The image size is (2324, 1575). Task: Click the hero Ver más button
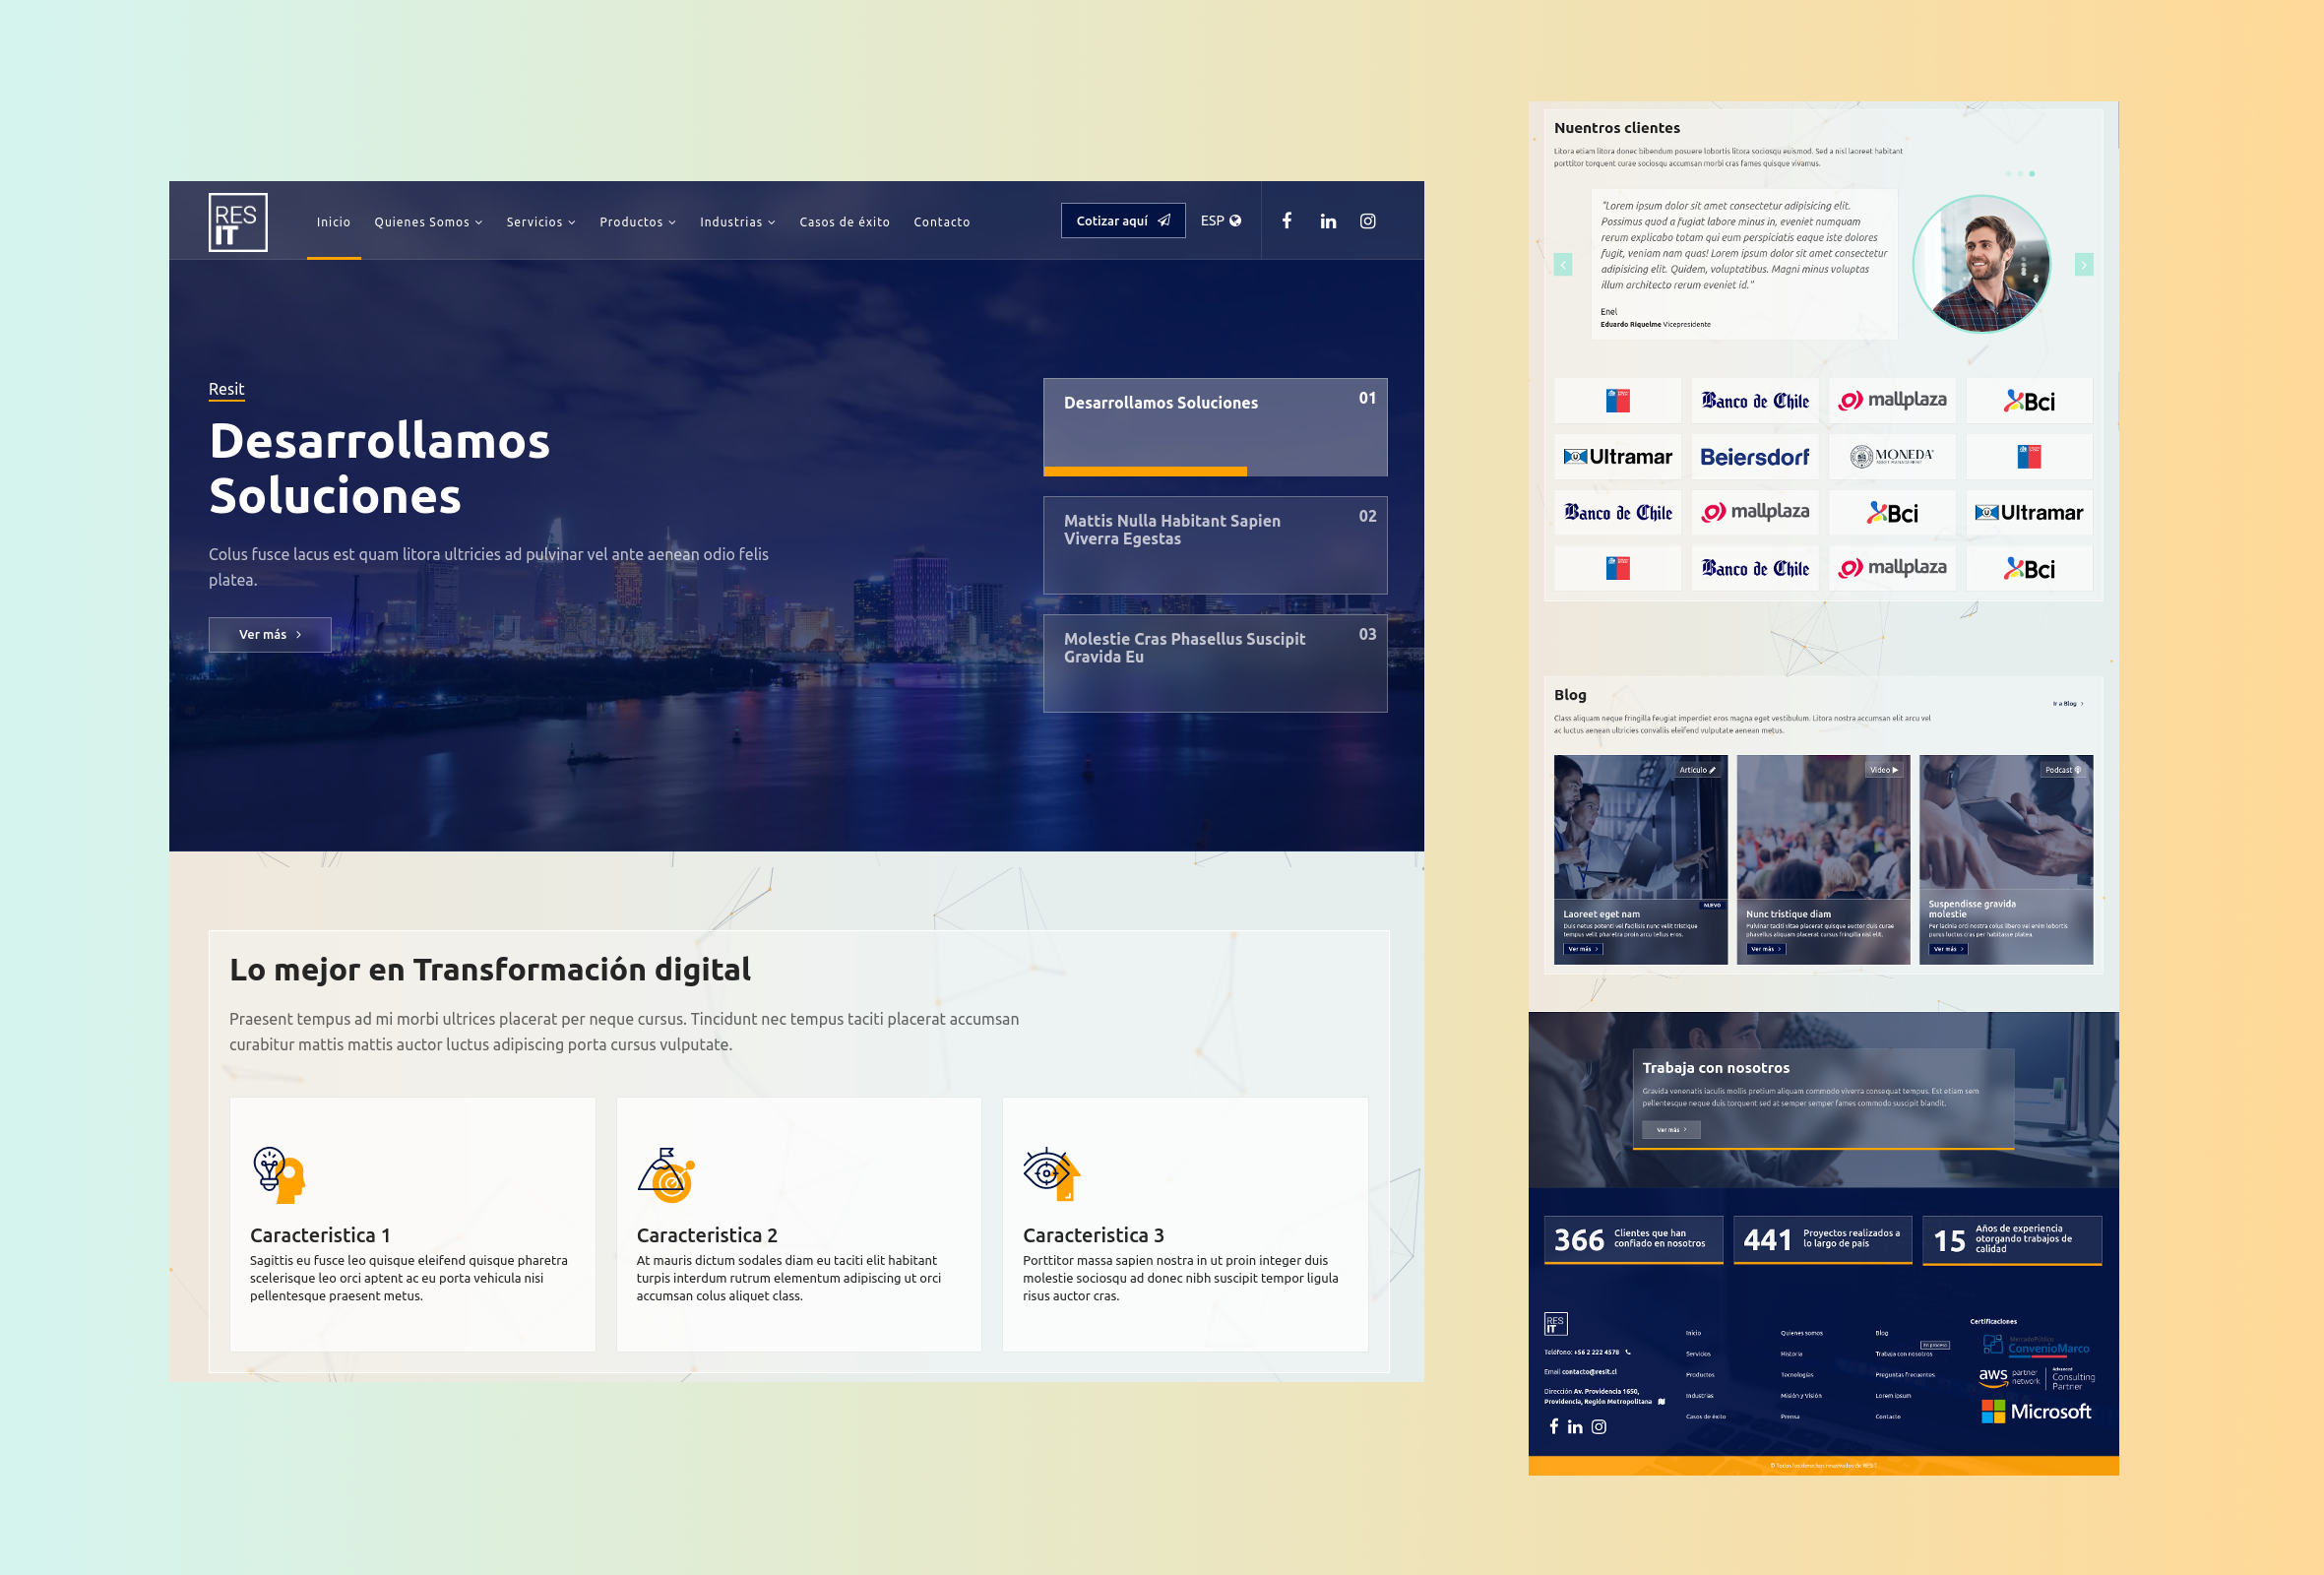[269, 634]
